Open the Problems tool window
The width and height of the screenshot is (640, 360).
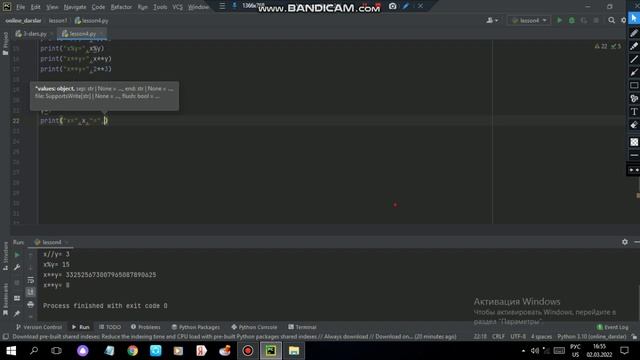coord(146,327)
